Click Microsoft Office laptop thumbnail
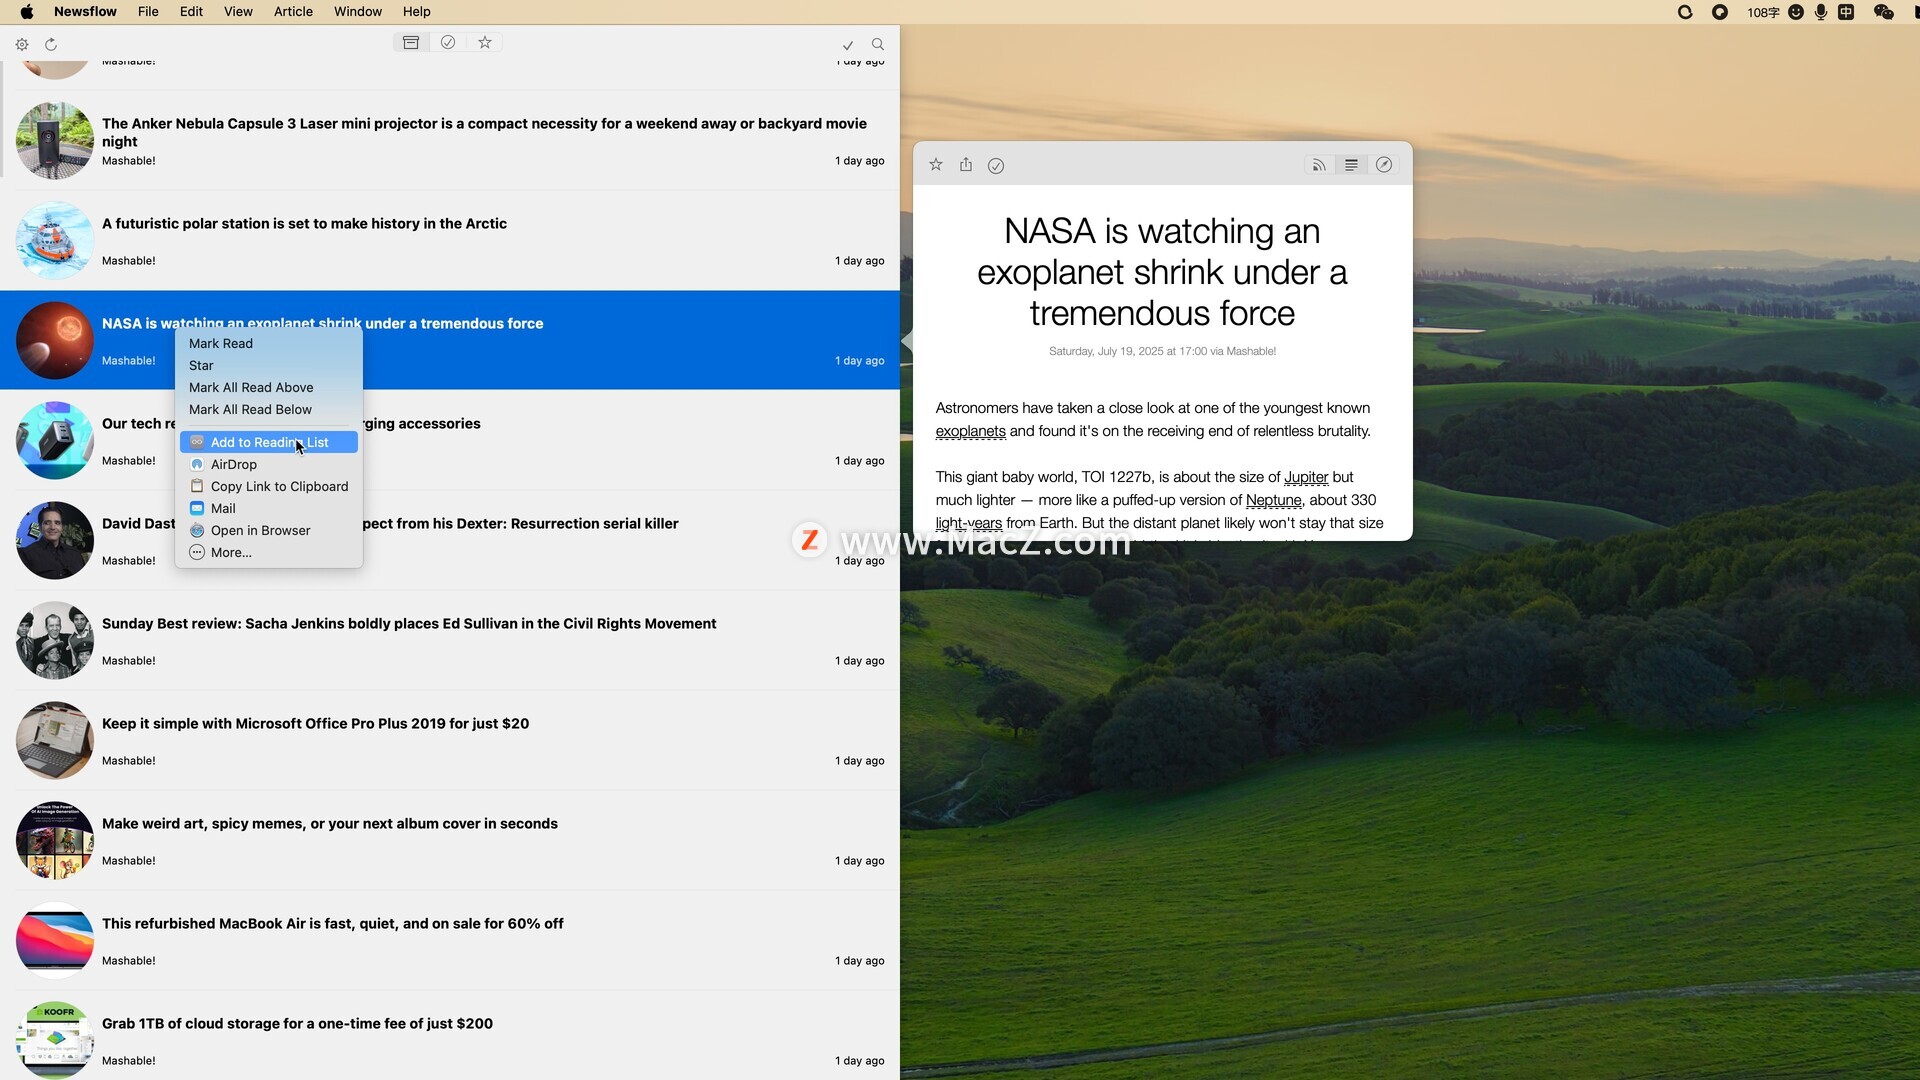 [x=55, y=741]
